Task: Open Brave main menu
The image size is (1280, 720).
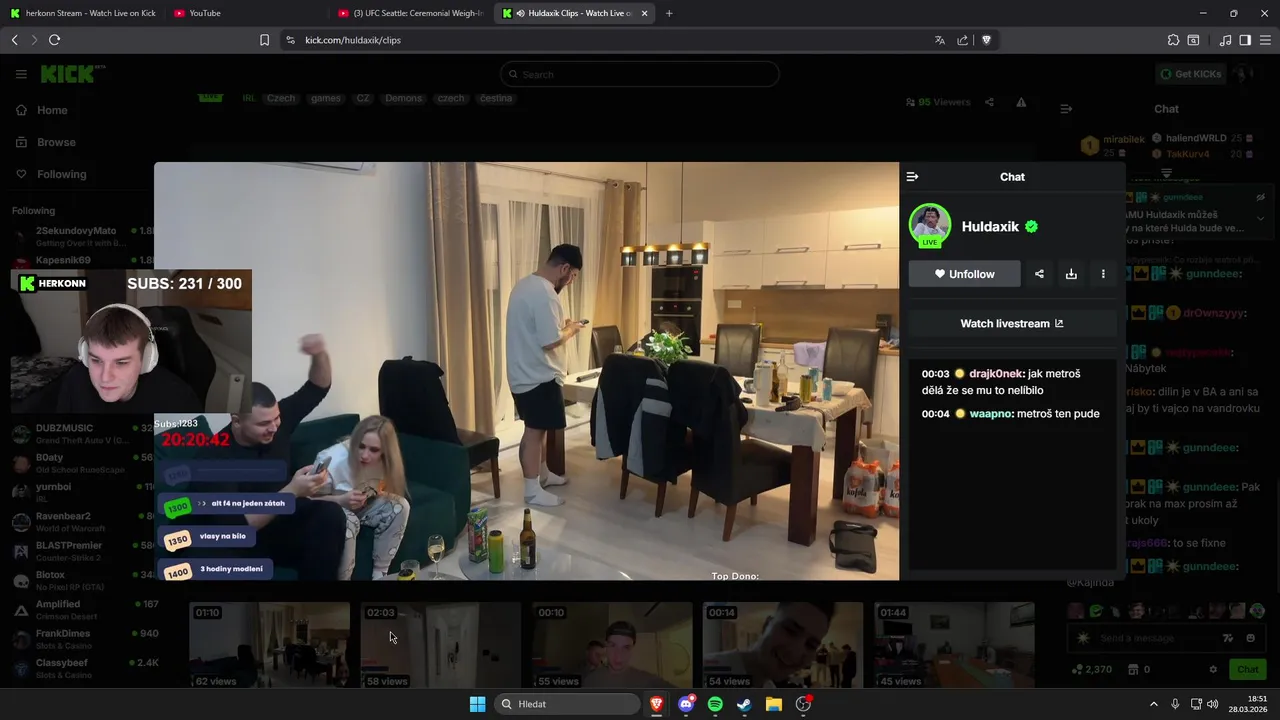Action: [x=1265, y=40]
